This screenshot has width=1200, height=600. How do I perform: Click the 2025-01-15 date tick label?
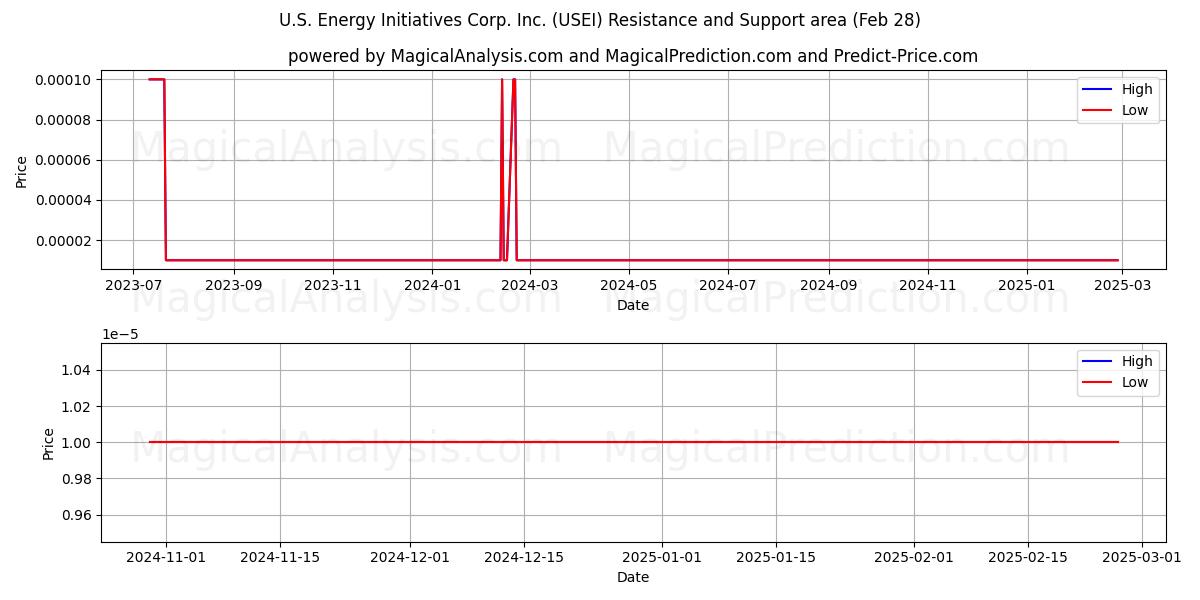click(x=776, y=557)
